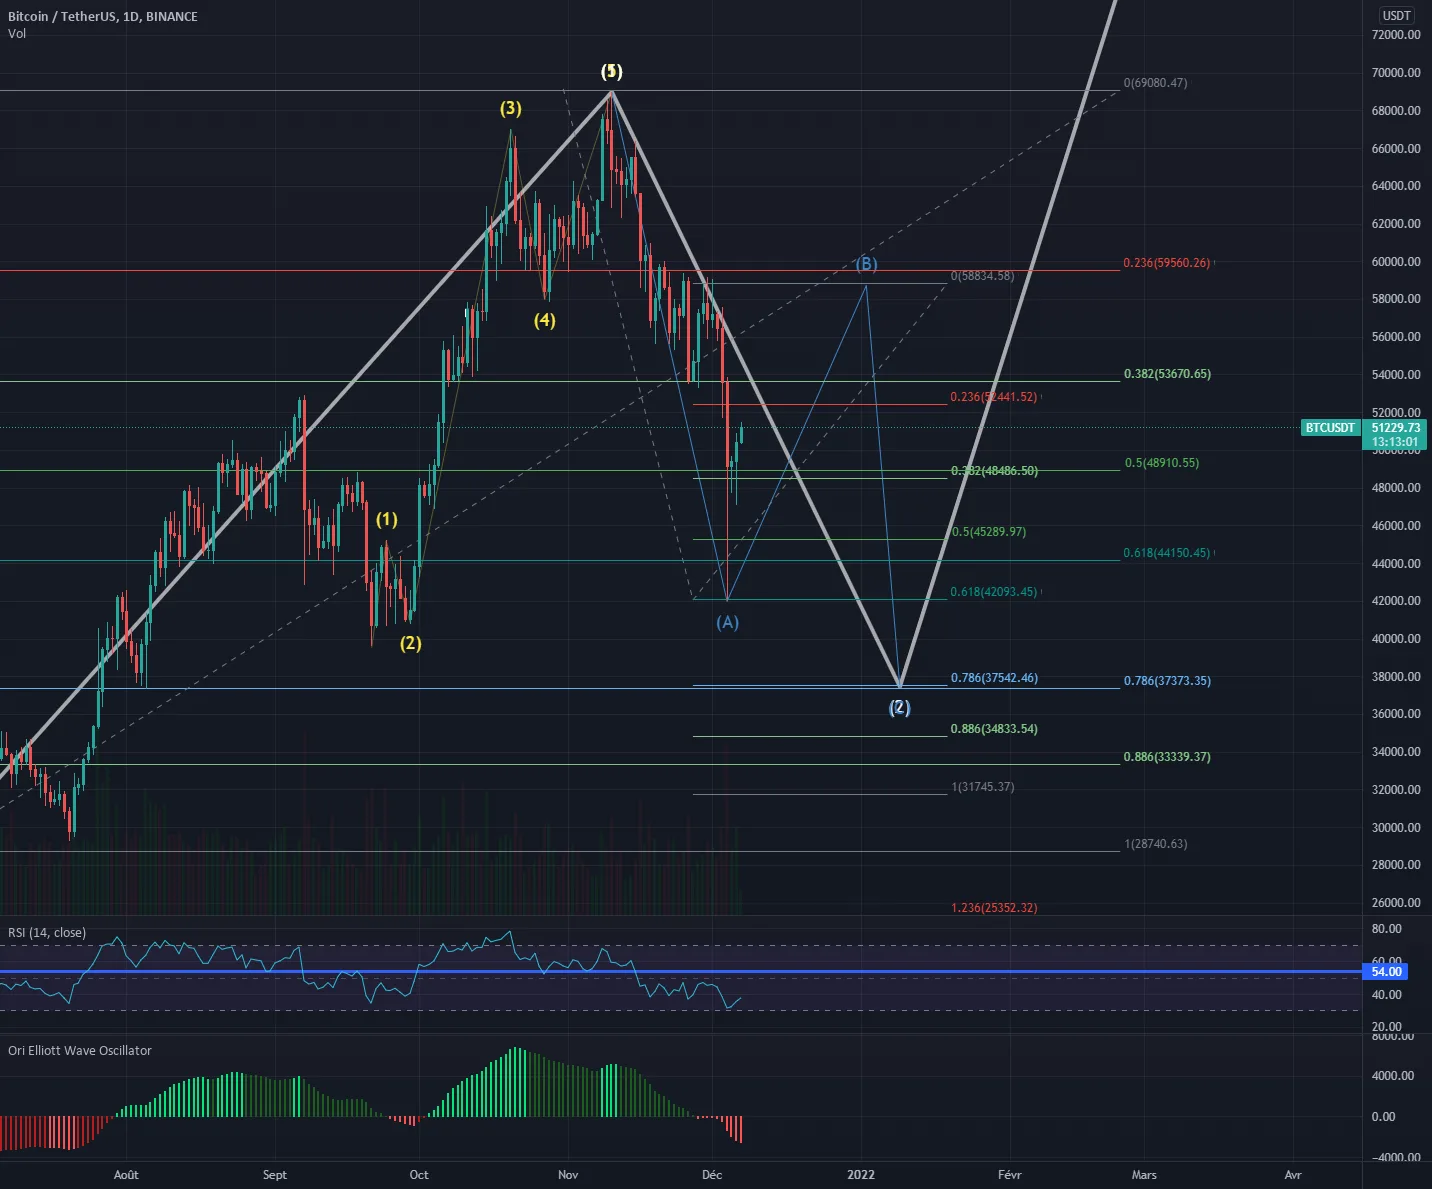Viewport: 1432px width, 1189px height.
Task: Click the 0(69080.47) Fibonacci label
Action: tap(1155, 83)
